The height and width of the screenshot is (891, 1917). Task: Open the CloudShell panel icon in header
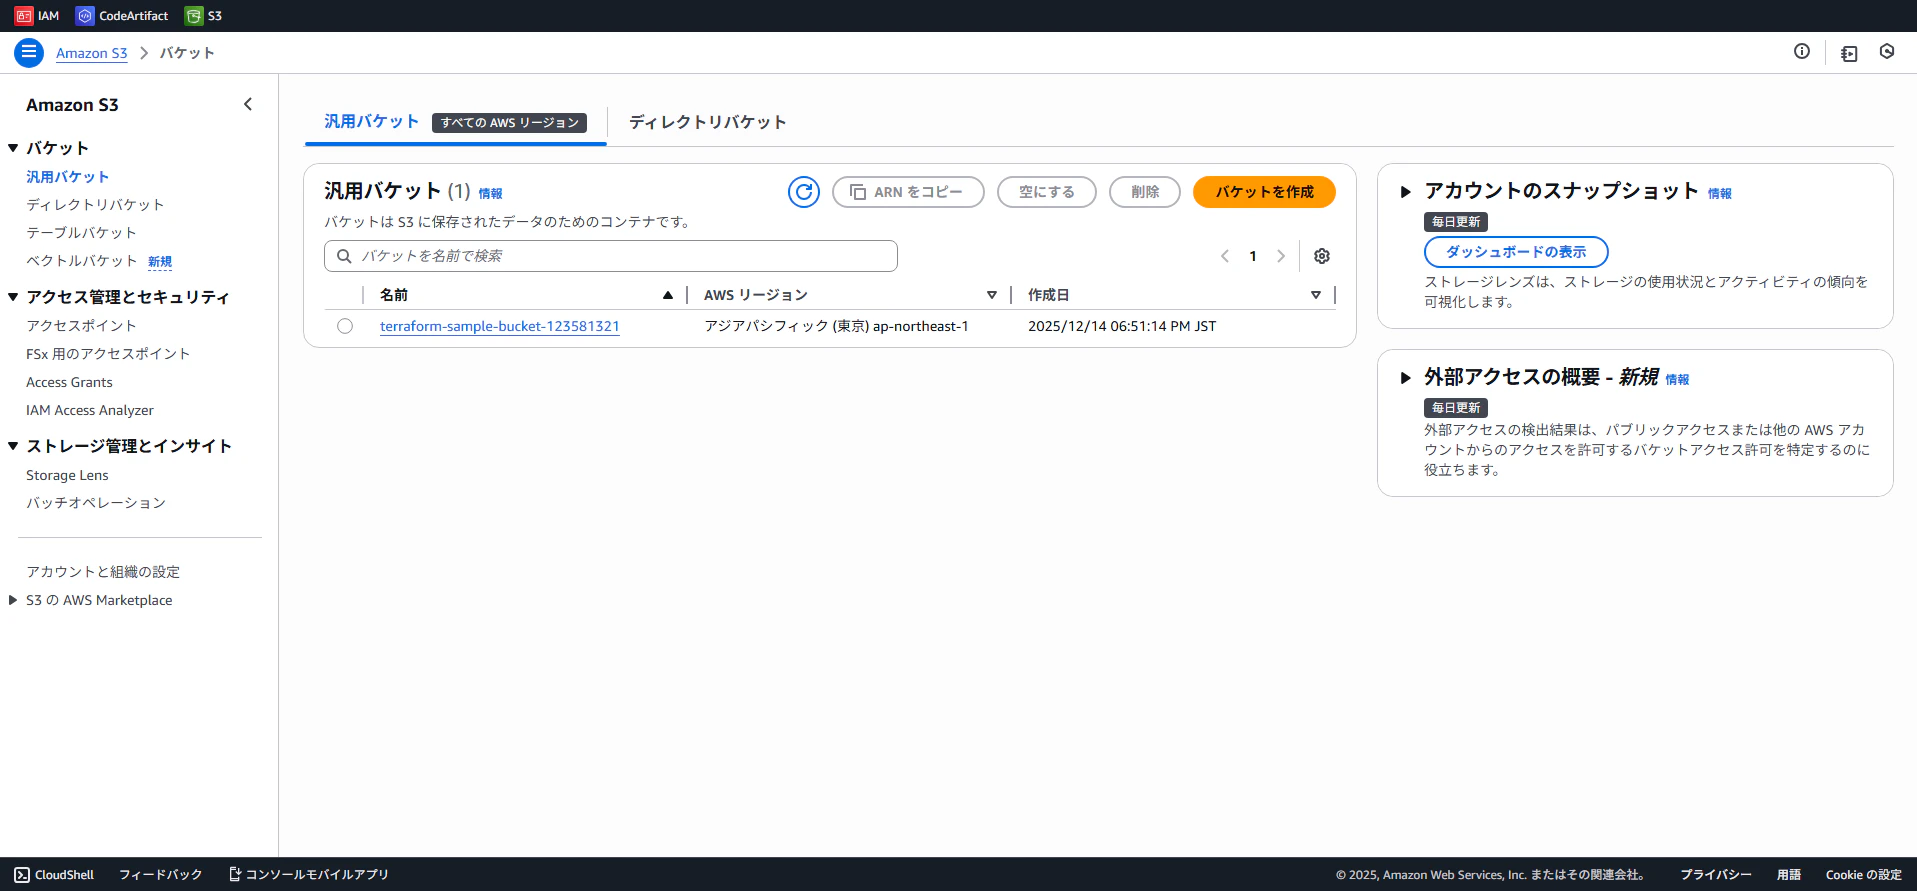(1849, 53)
